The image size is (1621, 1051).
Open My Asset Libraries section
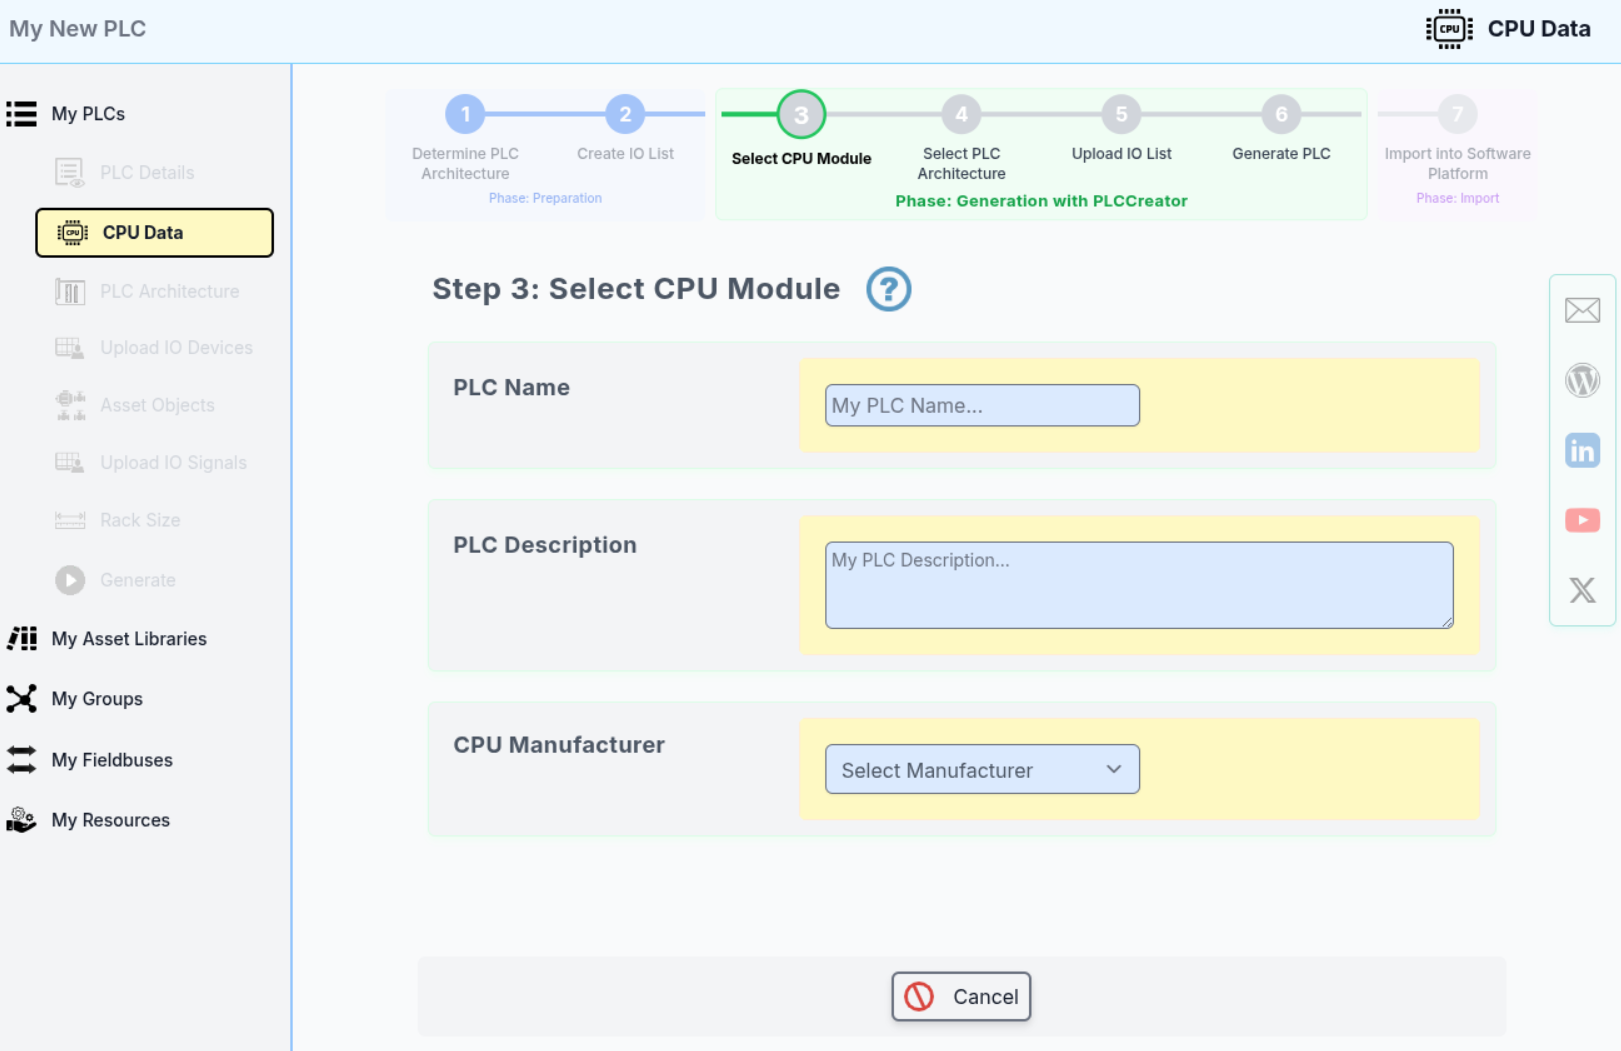[x=128, y=639]
